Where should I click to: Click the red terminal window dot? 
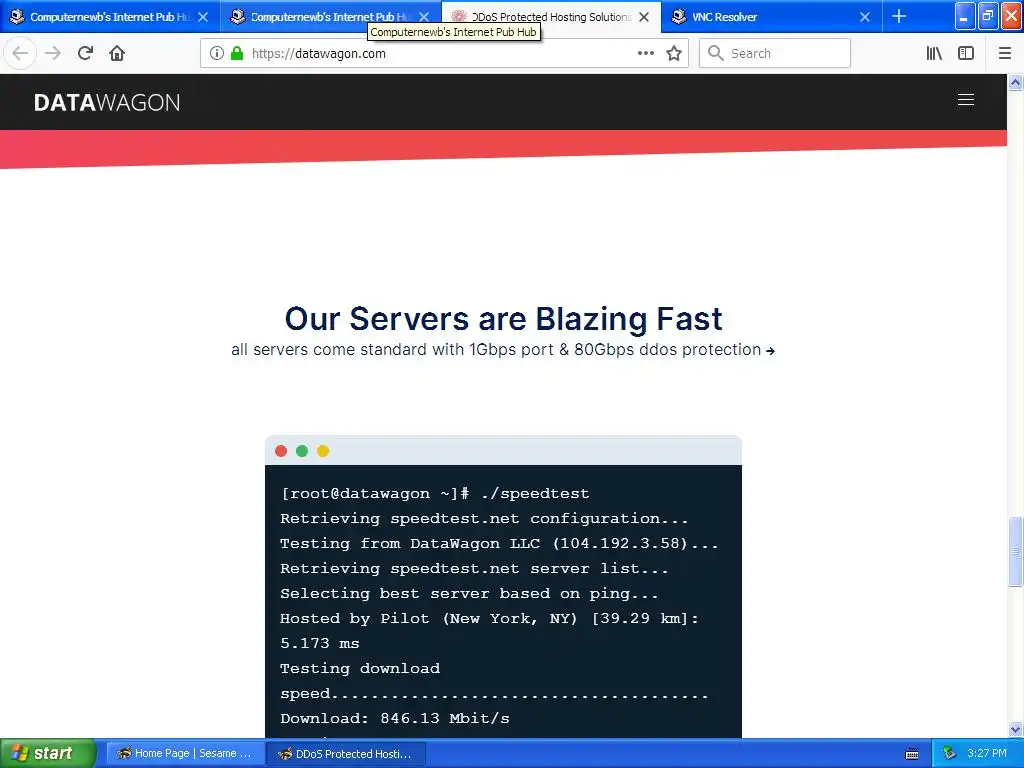click(x=281, y=451)
